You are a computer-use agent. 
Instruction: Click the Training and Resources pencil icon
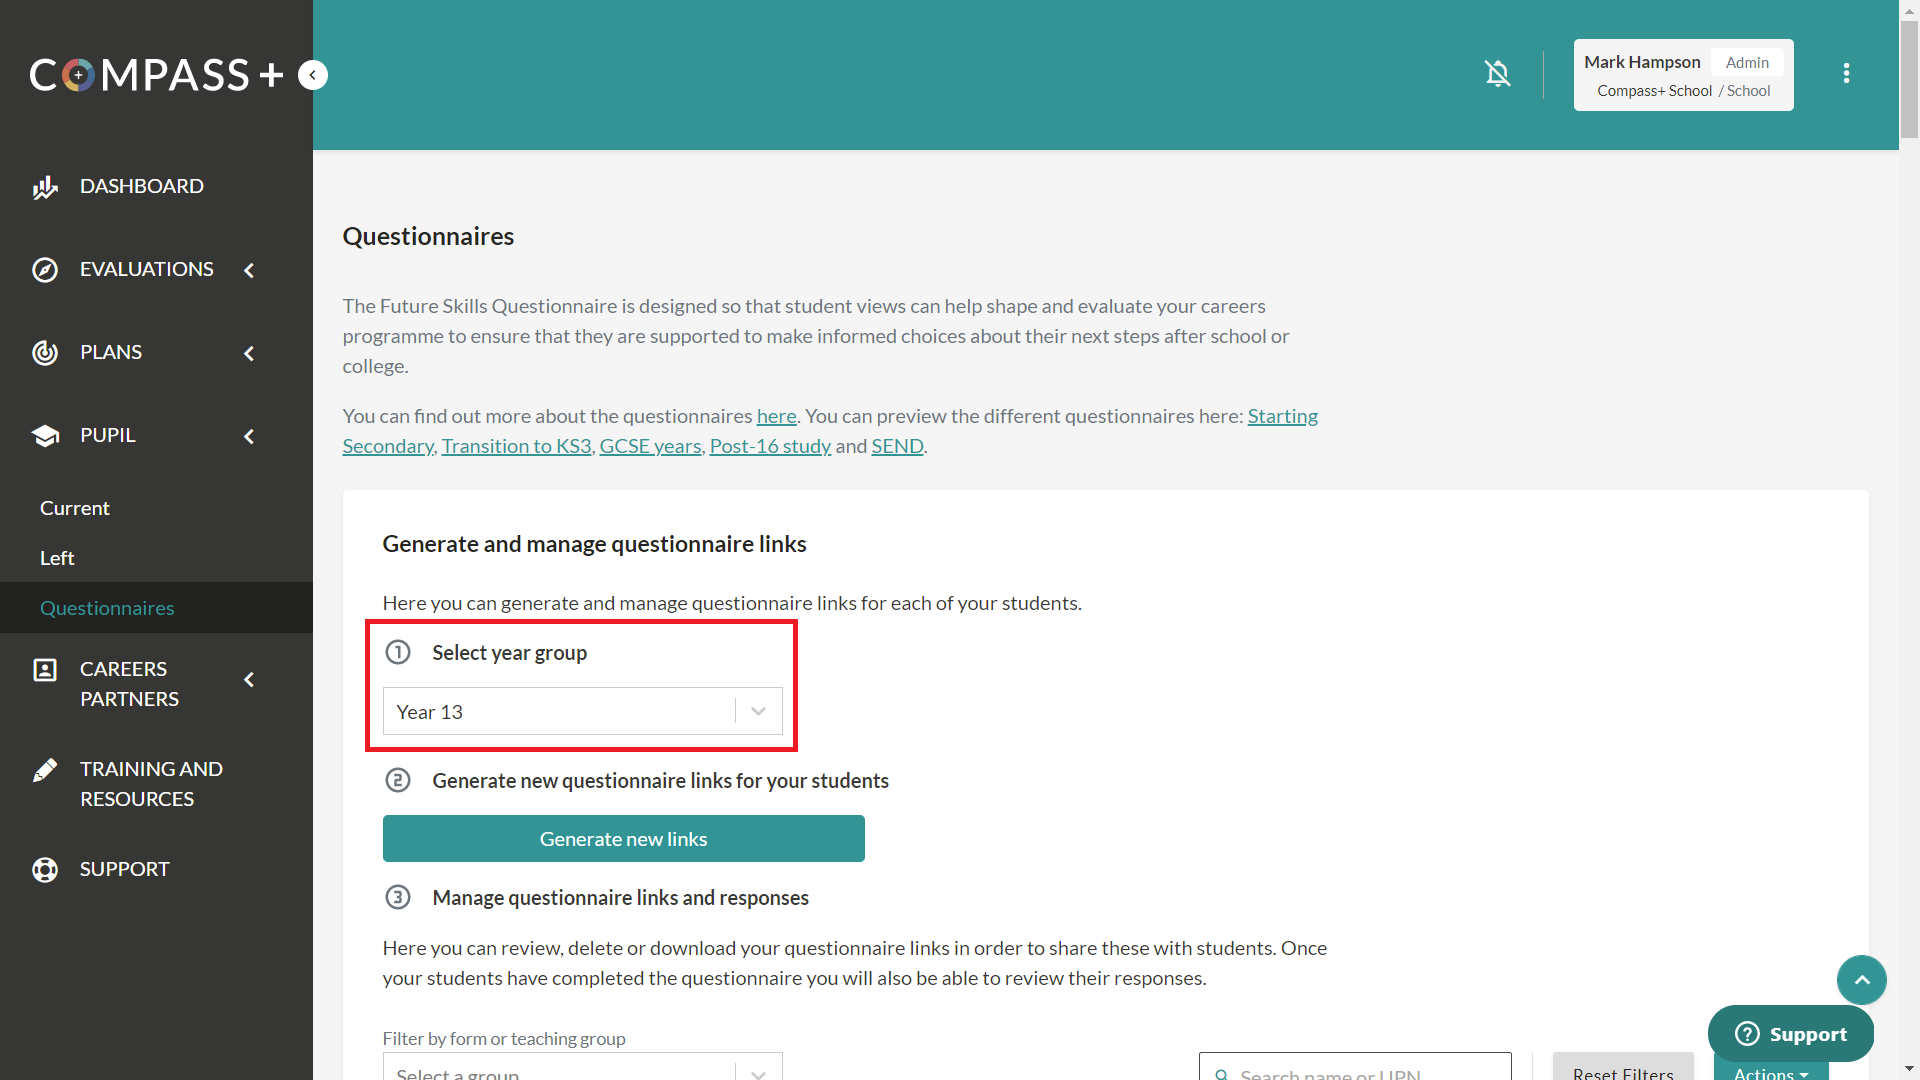(45, 770)
